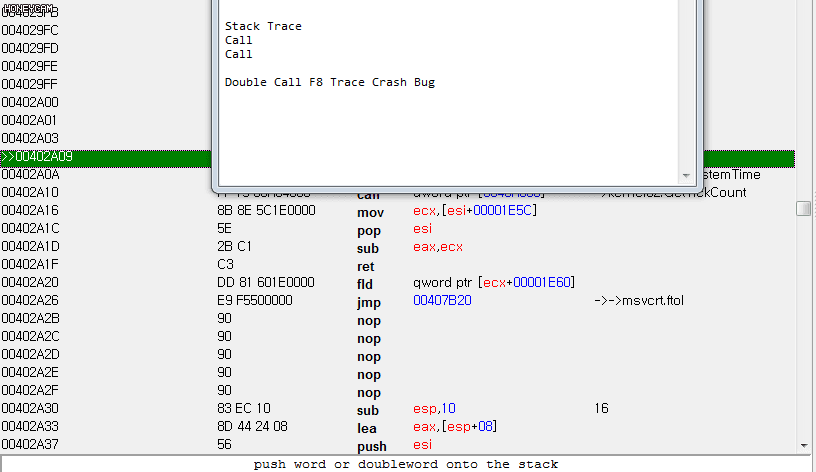This screenshot has height=472, width=816.
Task: Click address 00402A01 in the list
Action: click(30, 120)
